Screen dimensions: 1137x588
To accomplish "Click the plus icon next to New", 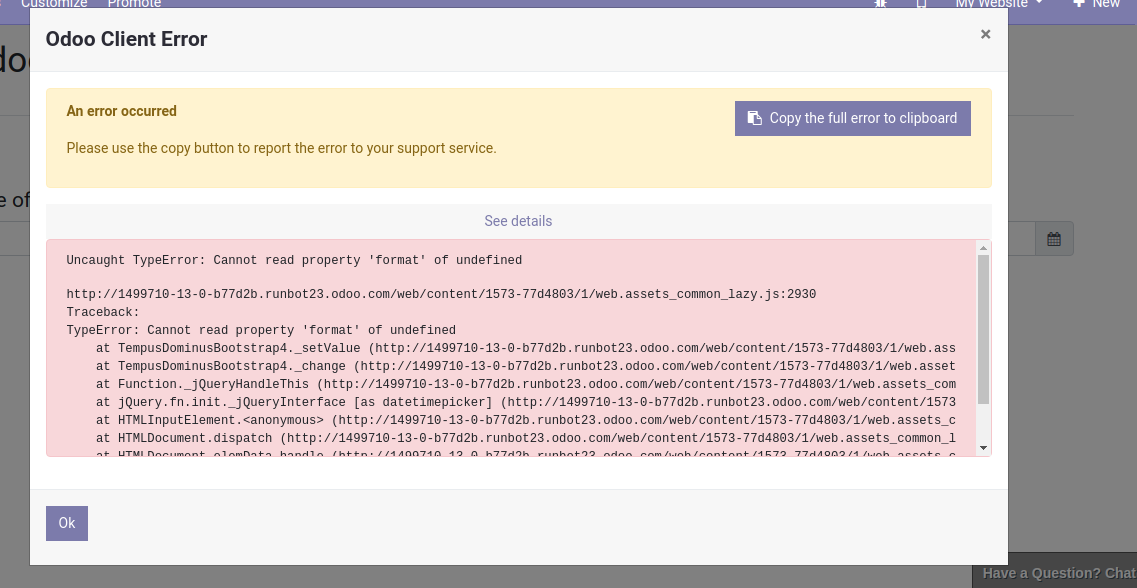I will (1080, 3).
